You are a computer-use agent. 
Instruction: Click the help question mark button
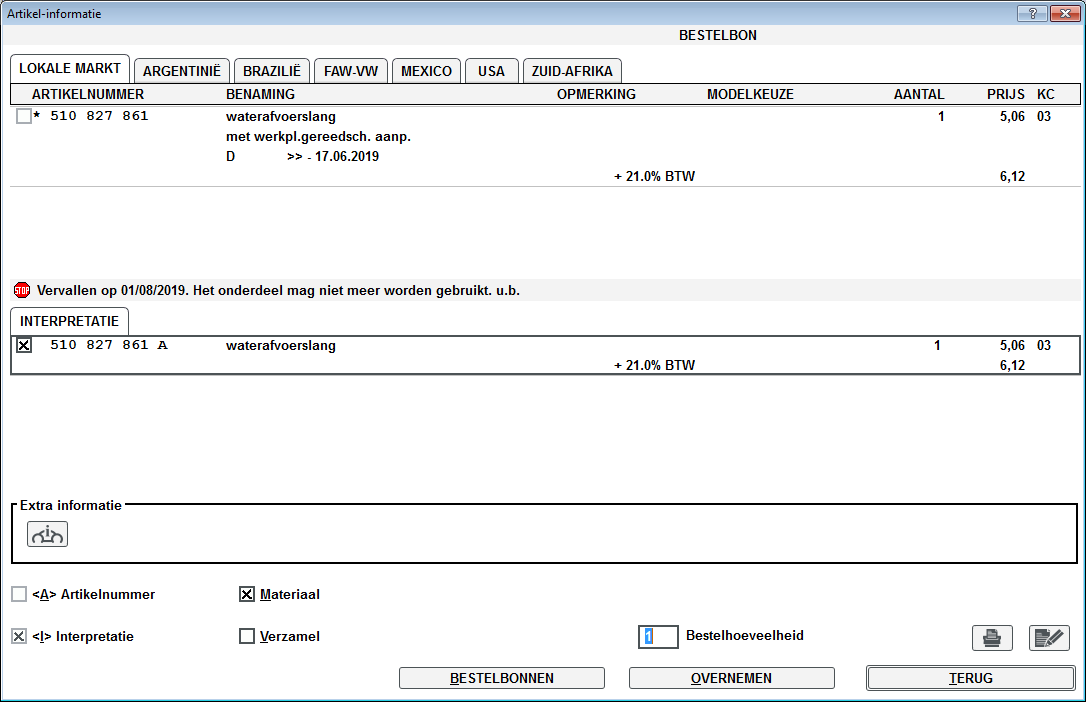1031,13
